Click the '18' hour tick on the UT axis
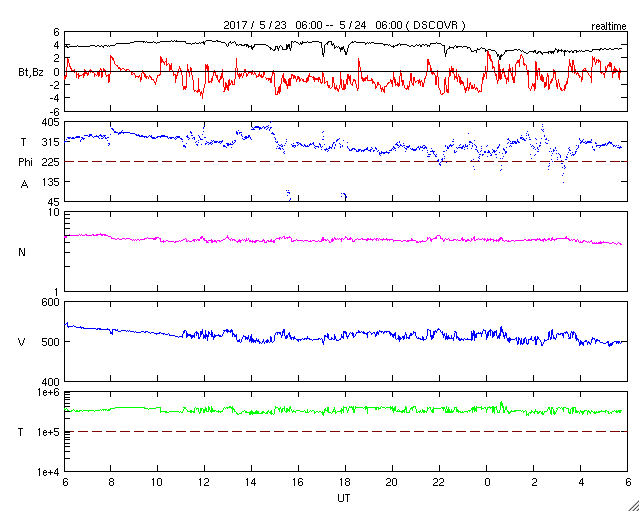Screen dimensions: 640x512 point(345,483)
